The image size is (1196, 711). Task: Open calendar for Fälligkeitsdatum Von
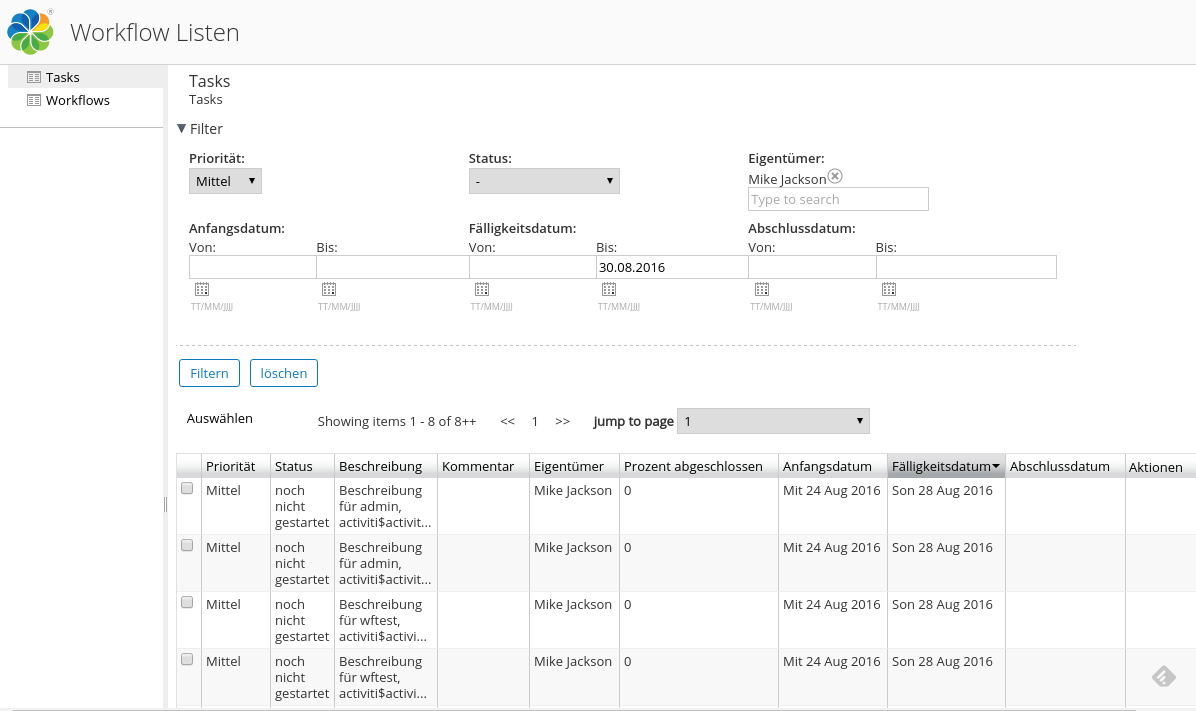click(x=482, y=289)
